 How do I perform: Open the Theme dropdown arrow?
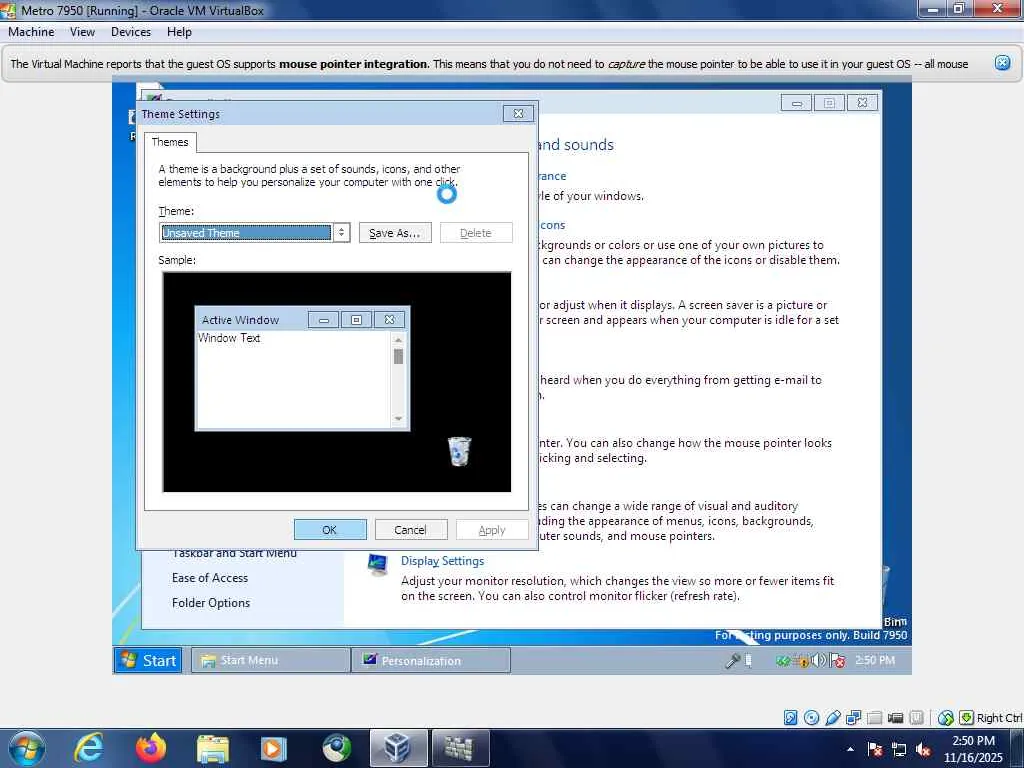click(x=342, y=232)
